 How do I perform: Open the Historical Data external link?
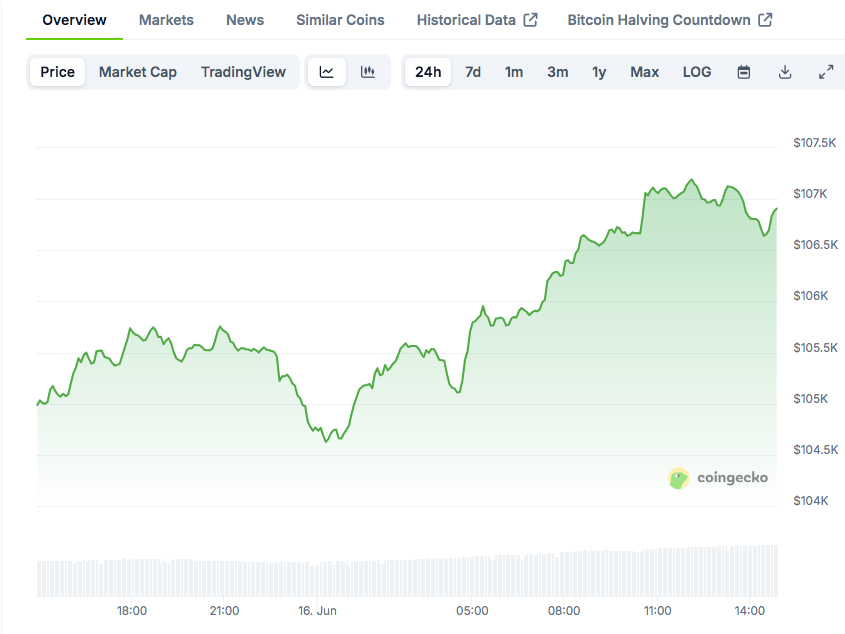click(477, 20)
